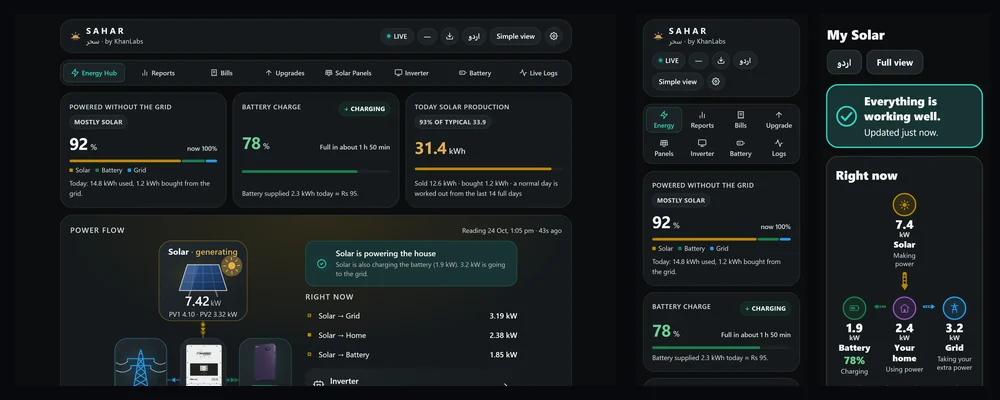Open the Inverter tab in the wide desktop nav bar
This screenshot has width=1000, height=400.
pyautogui.click(x=411, y=73)
